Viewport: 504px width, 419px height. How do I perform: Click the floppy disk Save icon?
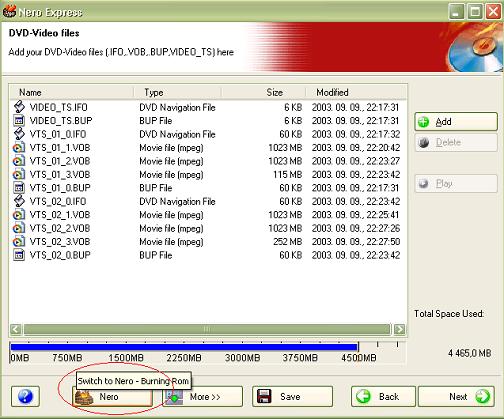(x=264, y=396)
